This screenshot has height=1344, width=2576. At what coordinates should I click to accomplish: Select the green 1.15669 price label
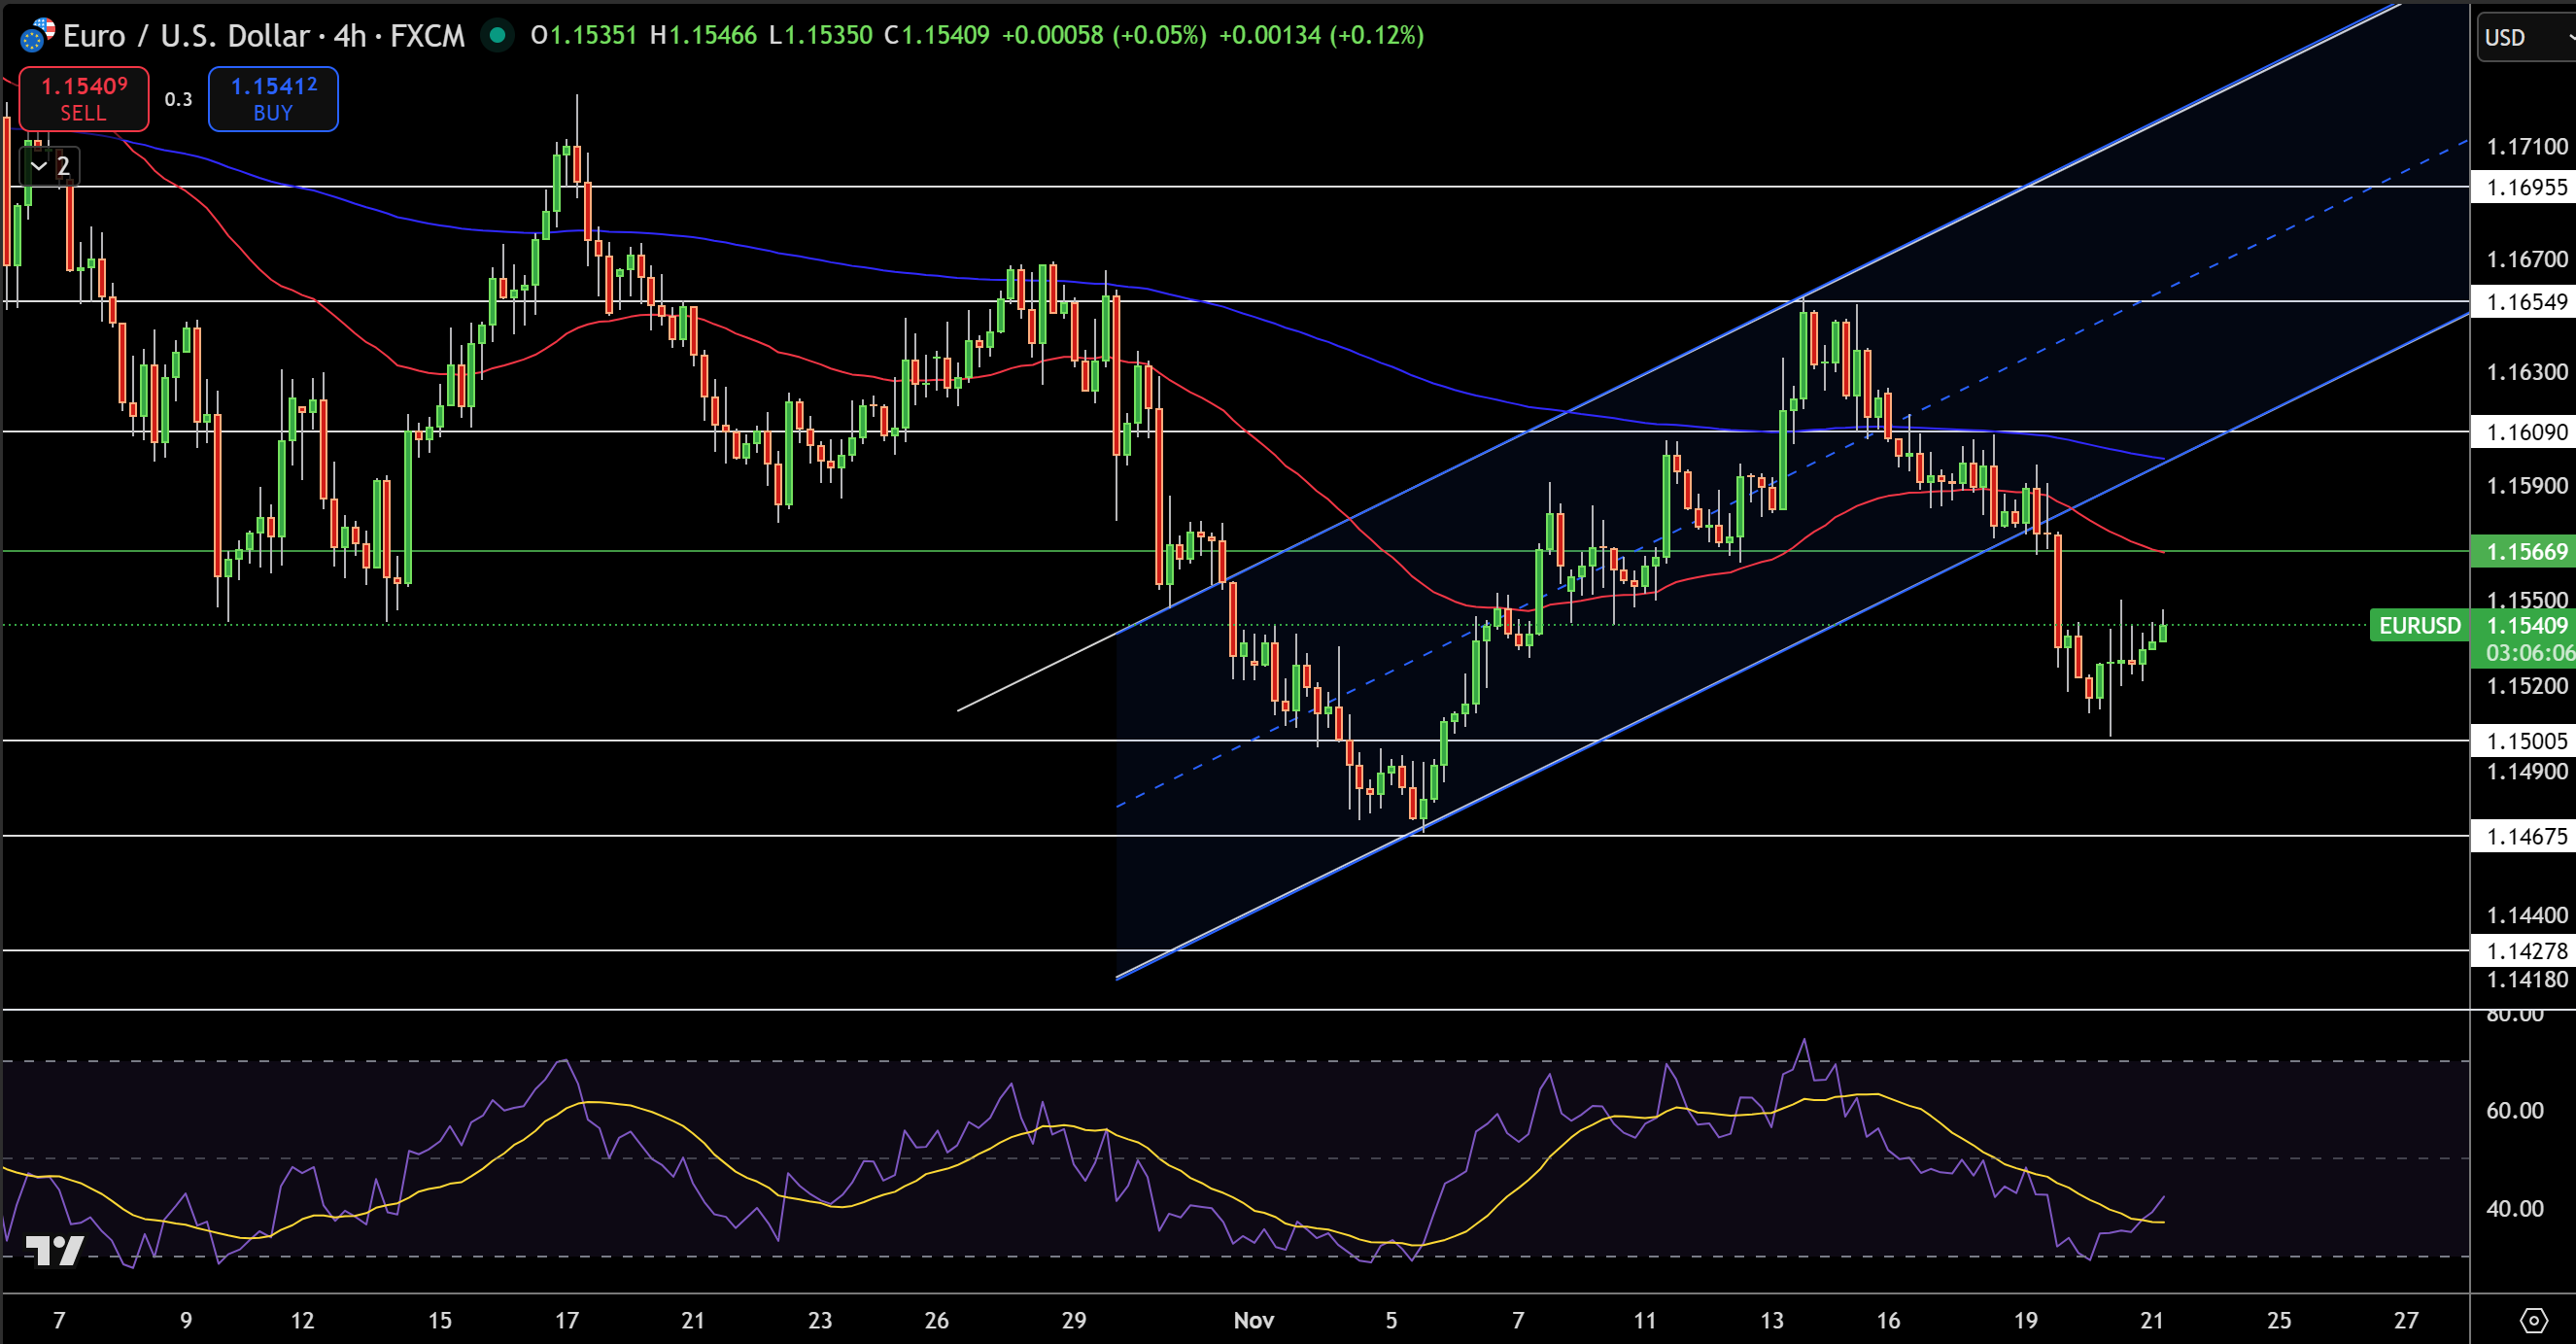(x=2531, y=552)
